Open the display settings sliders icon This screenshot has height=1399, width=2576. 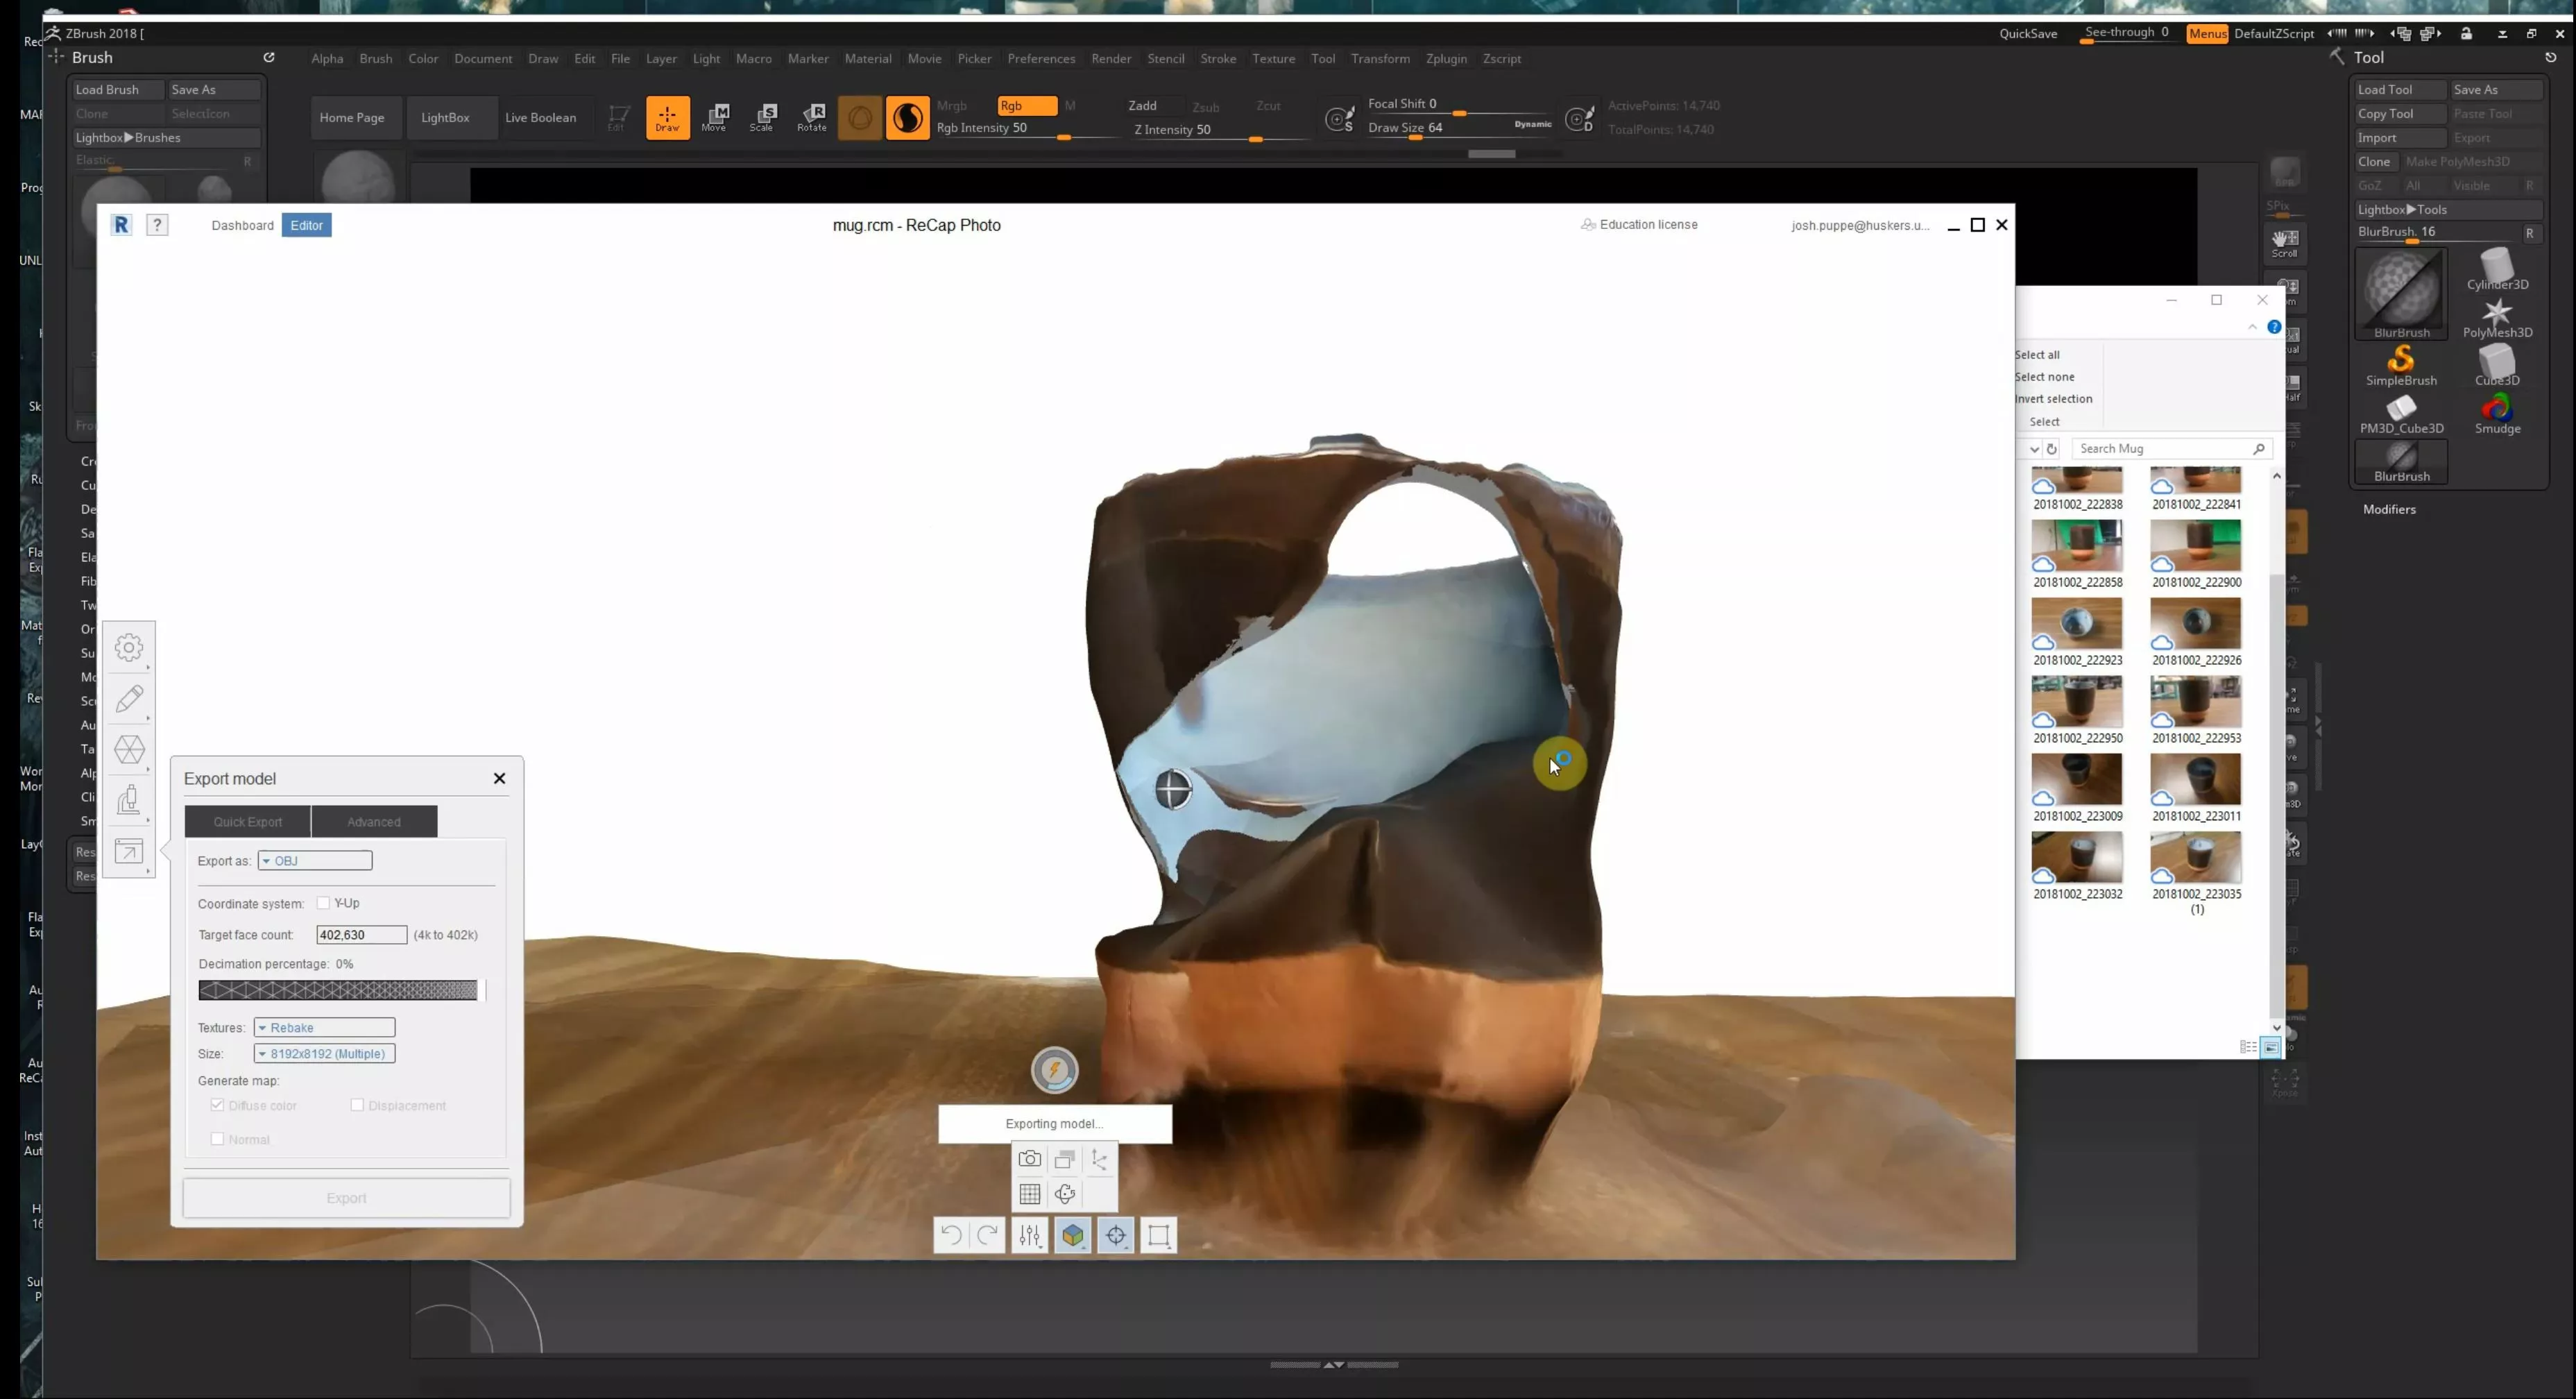click(1030, 1235)
